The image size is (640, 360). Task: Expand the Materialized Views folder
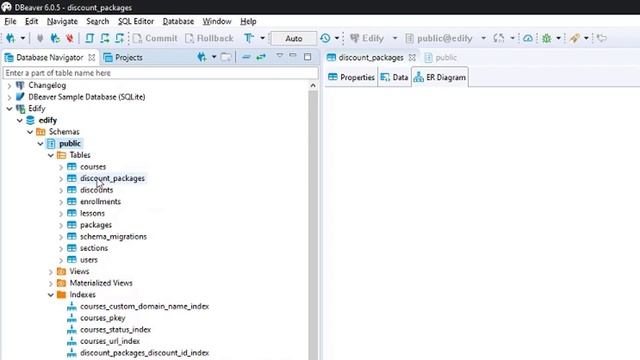tap(51, 283)
